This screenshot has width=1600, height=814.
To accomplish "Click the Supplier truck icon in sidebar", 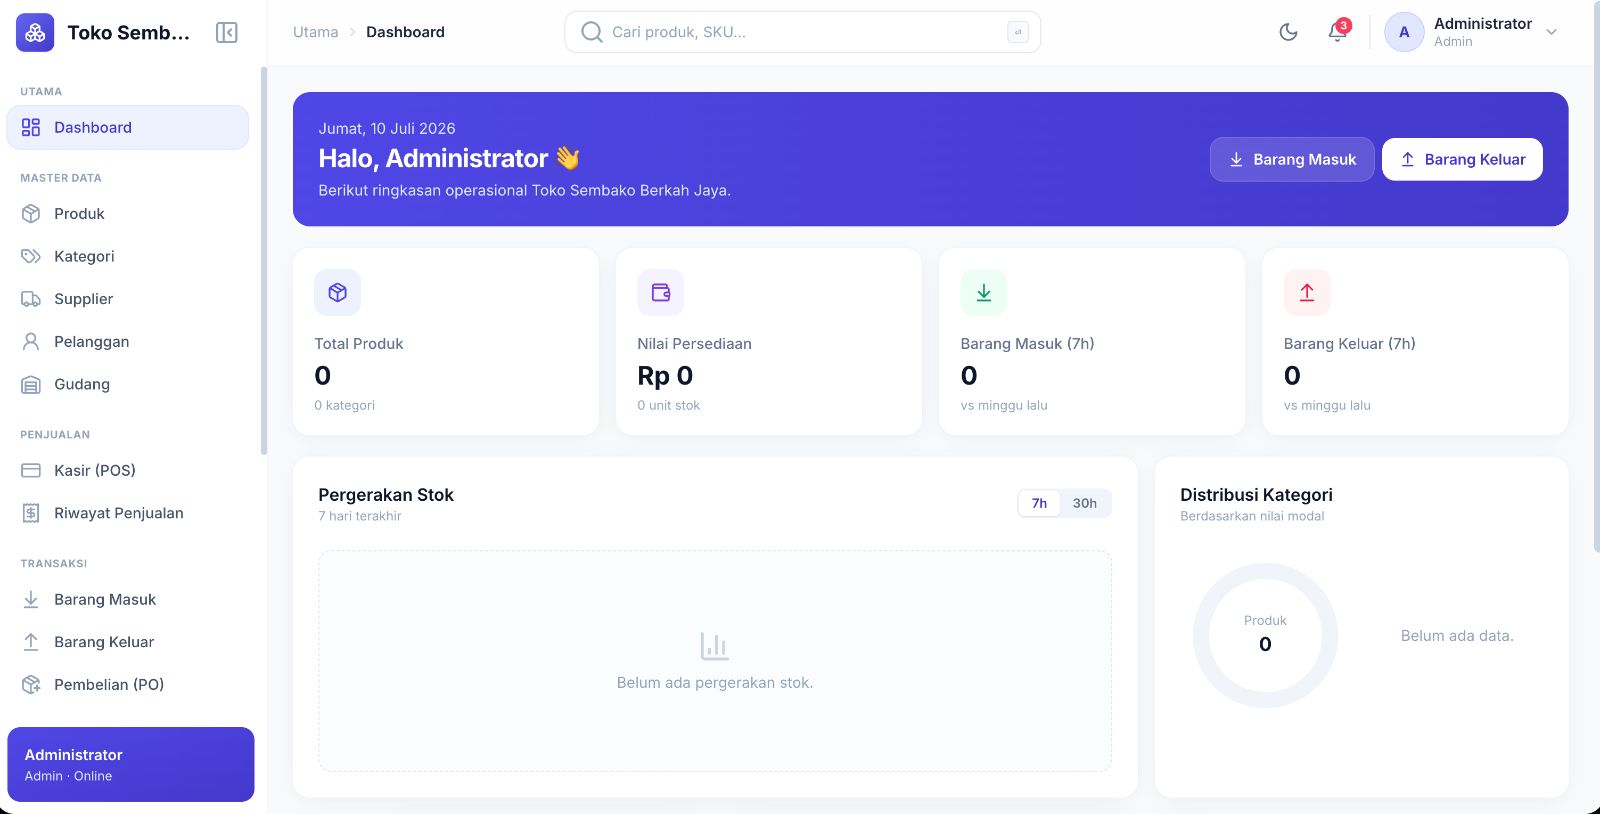I will [31, 299].
